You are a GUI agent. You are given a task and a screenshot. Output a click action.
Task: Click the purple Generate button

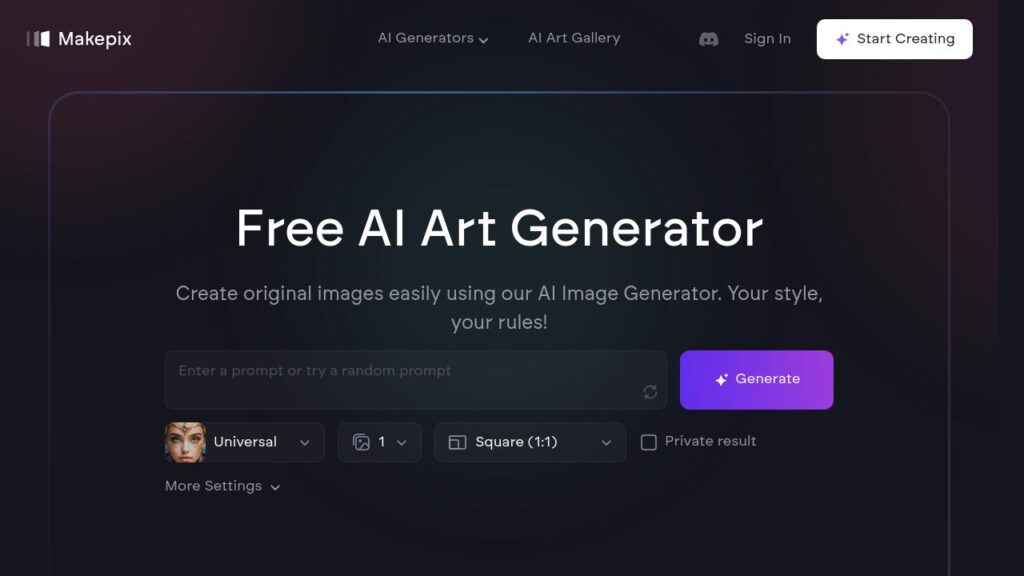click(756, 380)
